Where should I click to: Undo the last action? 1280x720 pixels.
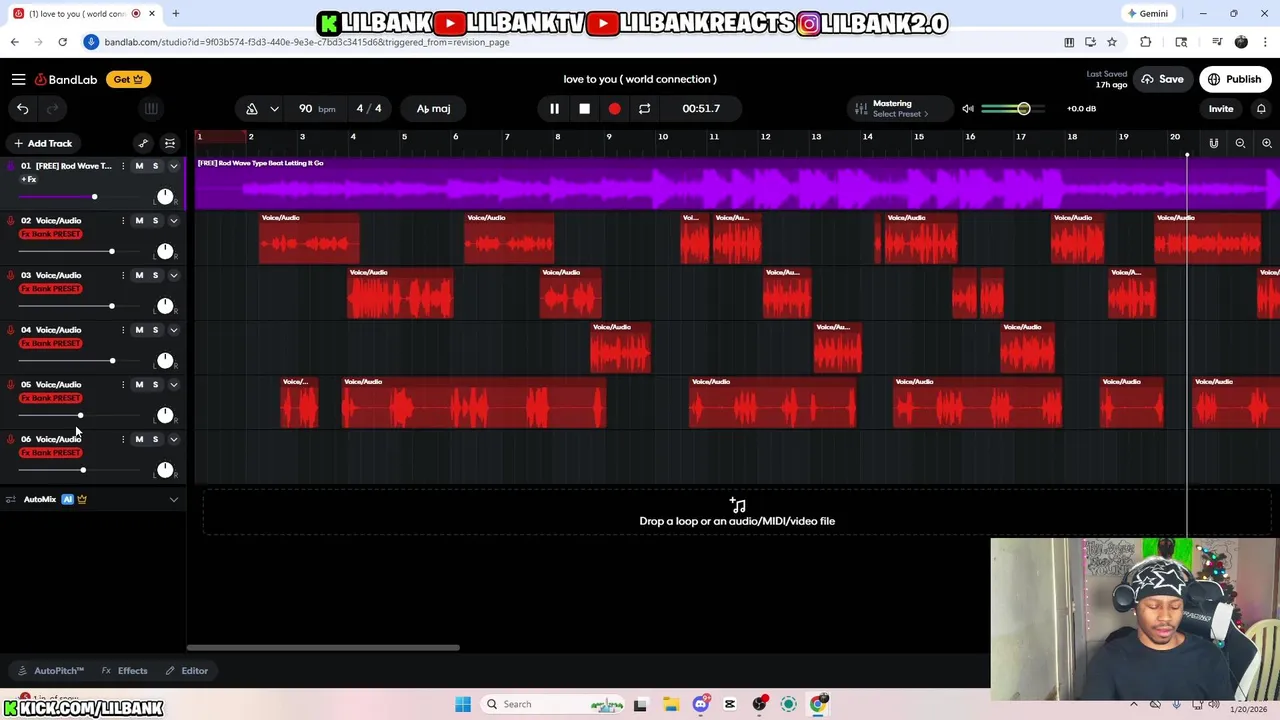click(x=22, y=108)
